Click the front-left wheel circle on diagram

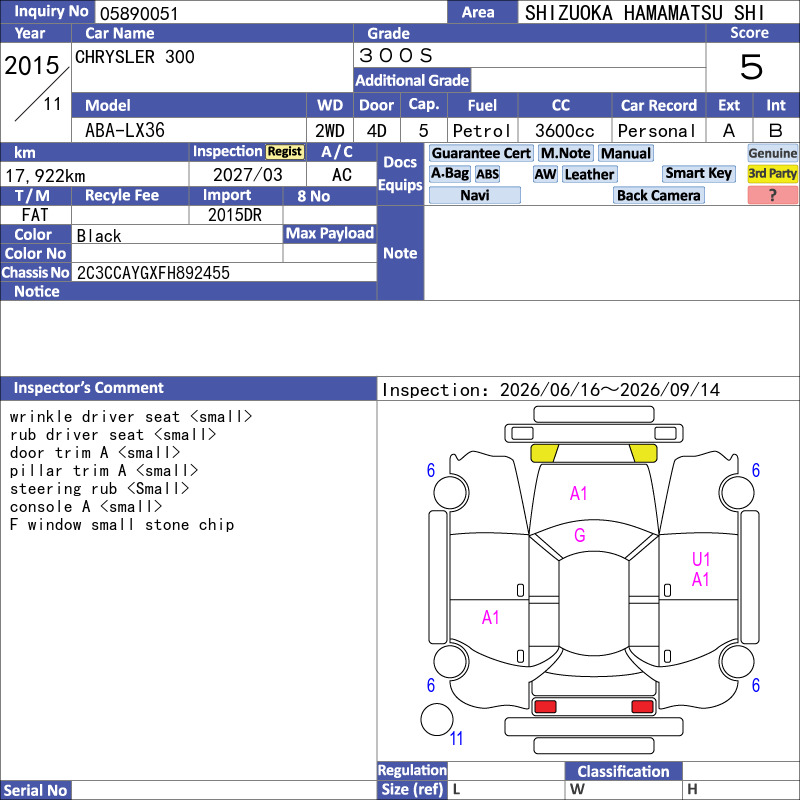point(451,492)
